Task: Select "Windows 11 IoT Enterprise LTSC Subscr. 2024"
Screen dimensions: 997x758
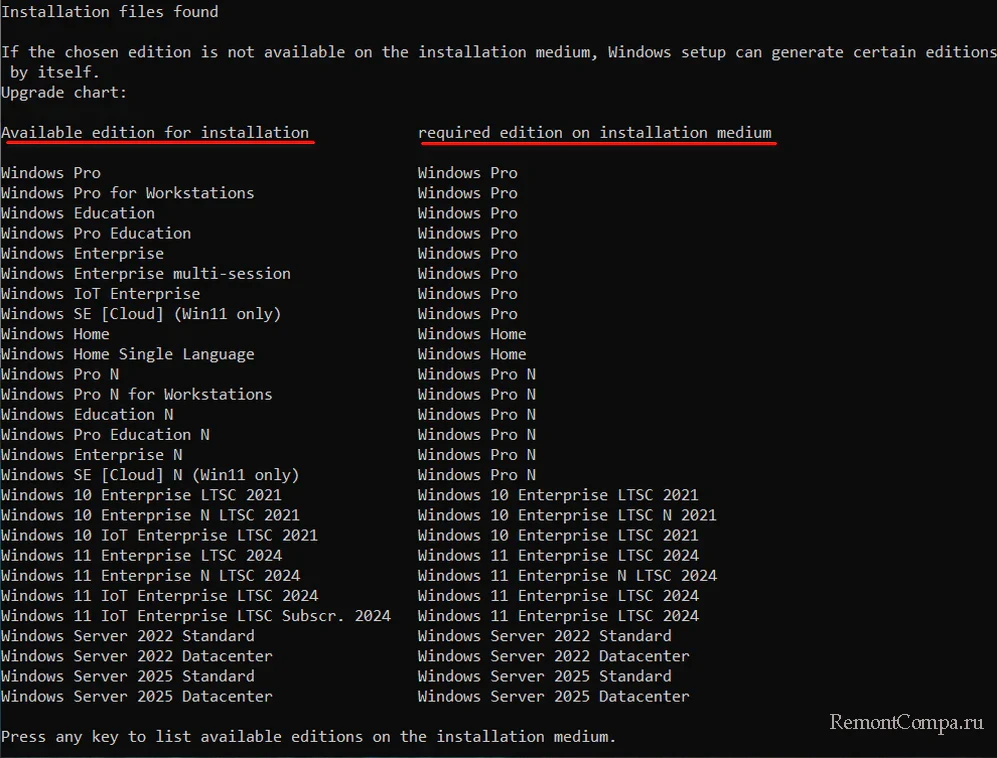Action: [196, 616]
